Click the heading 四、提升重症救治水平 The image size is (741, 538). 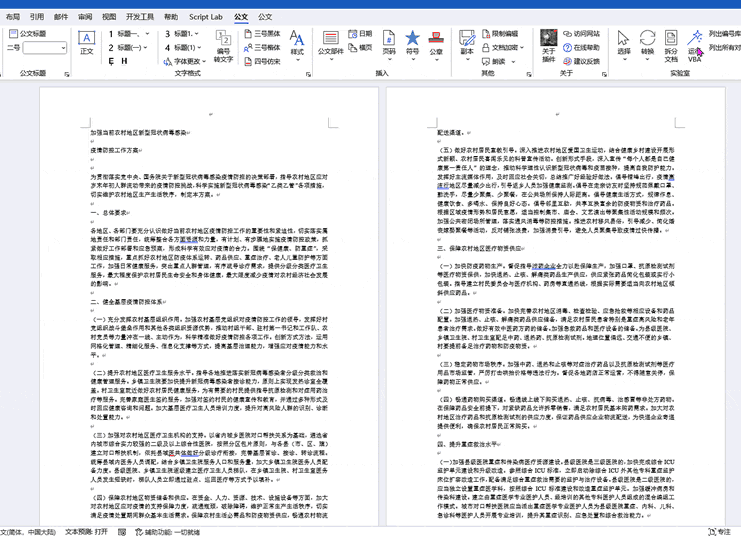pyautogui.click(x=467, y=444)
